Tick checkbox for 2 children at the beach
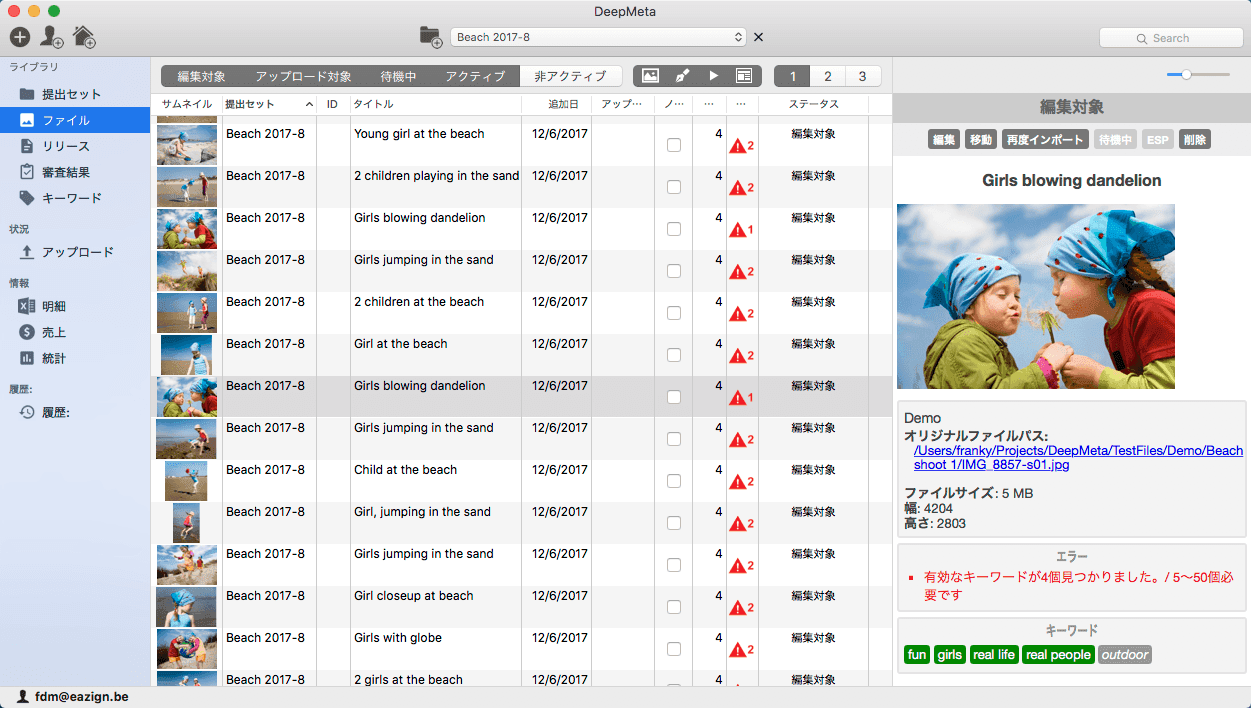This screenshot has height=708, width=1251. tap(674, 313)
